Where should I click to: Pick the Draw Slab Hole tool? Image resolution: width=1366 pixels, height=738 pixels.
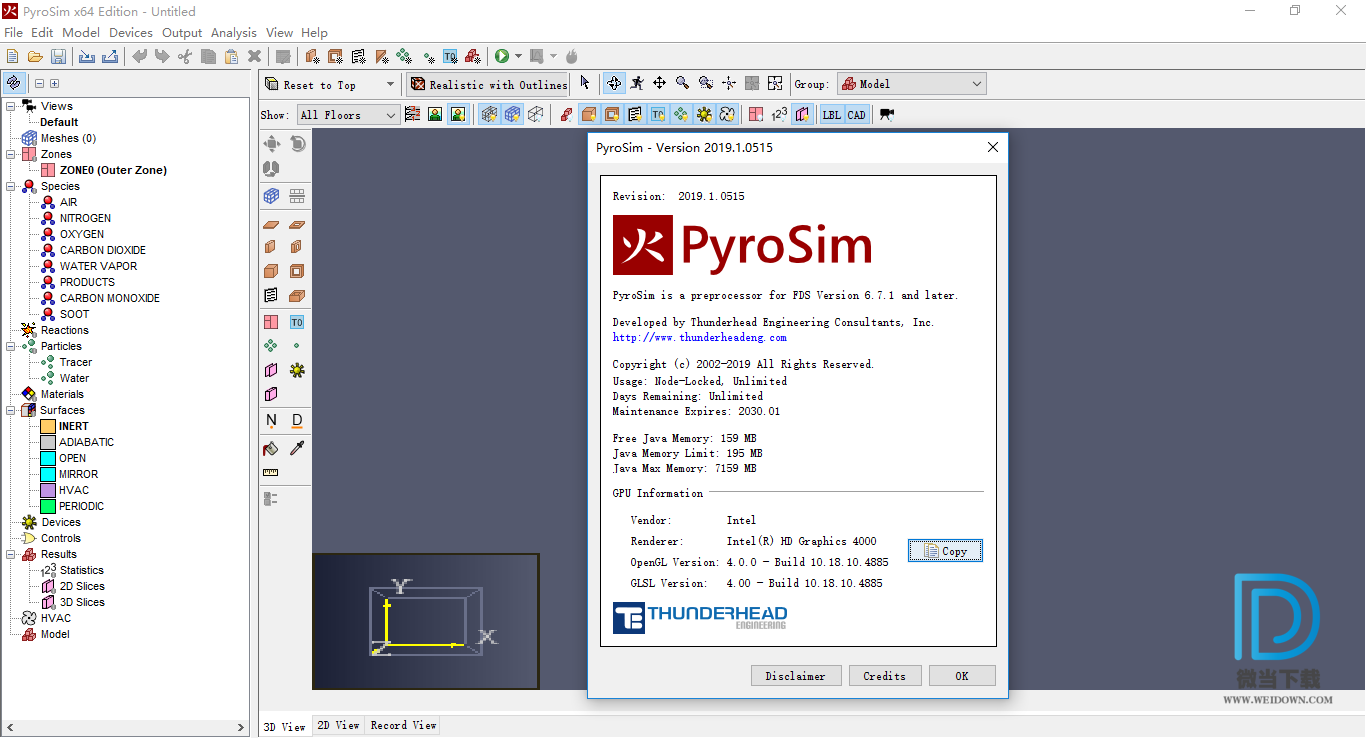pos(297,225)
